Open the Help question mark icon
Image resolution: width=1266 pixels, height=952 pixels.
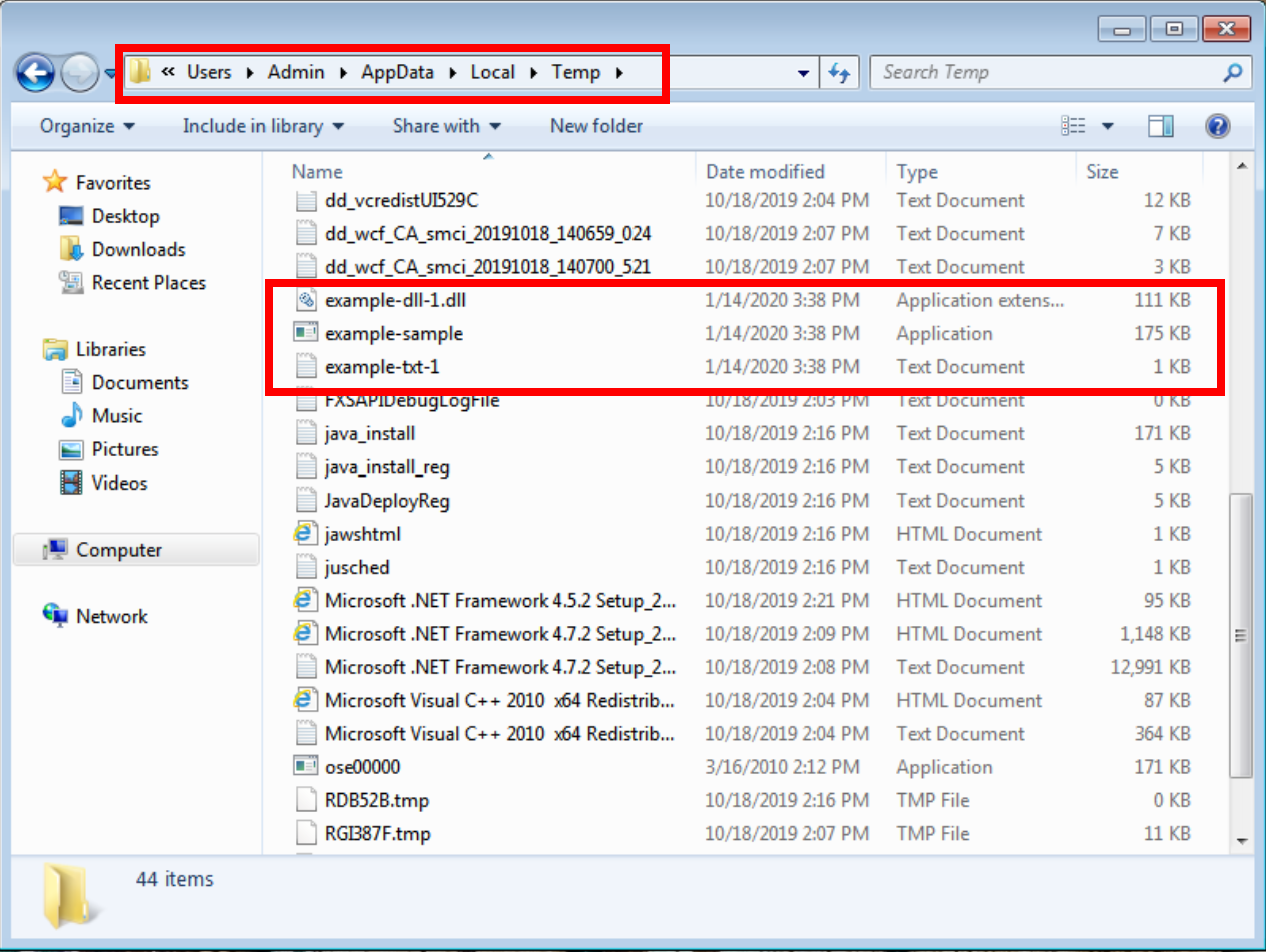coord(1217,126)
